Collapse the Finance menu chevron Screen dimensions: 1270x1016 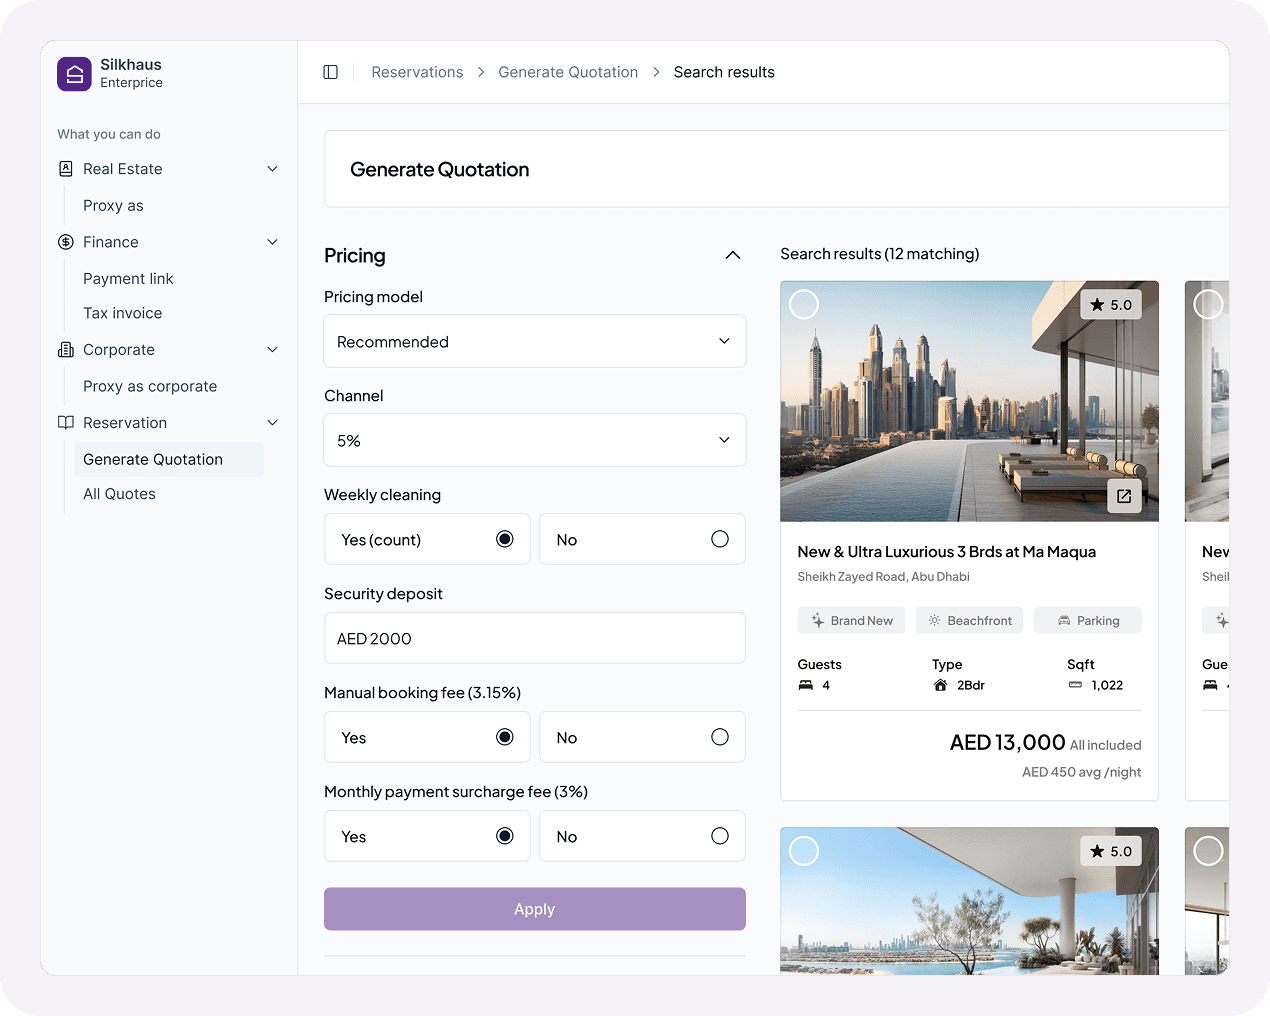click(x=272, y=242)
